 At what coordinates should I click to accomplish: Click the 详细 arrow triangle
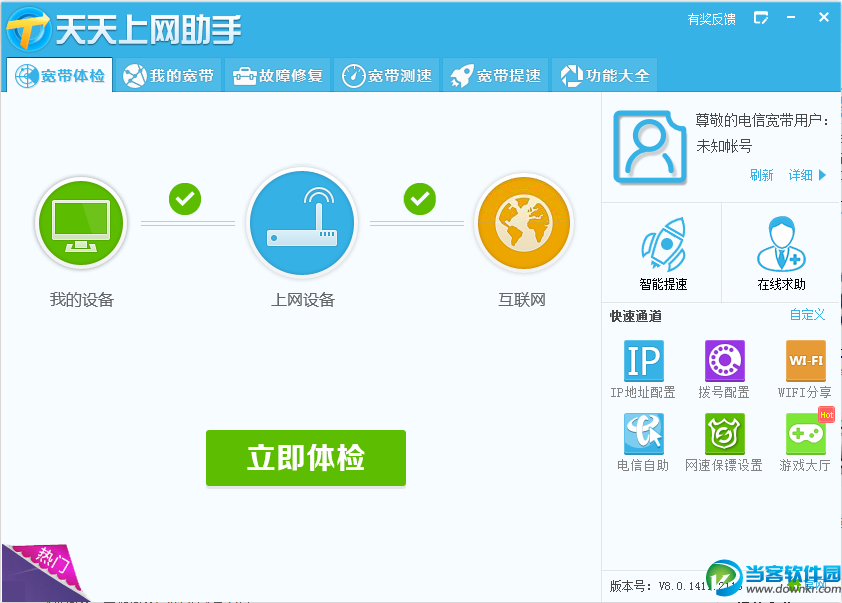822,175
